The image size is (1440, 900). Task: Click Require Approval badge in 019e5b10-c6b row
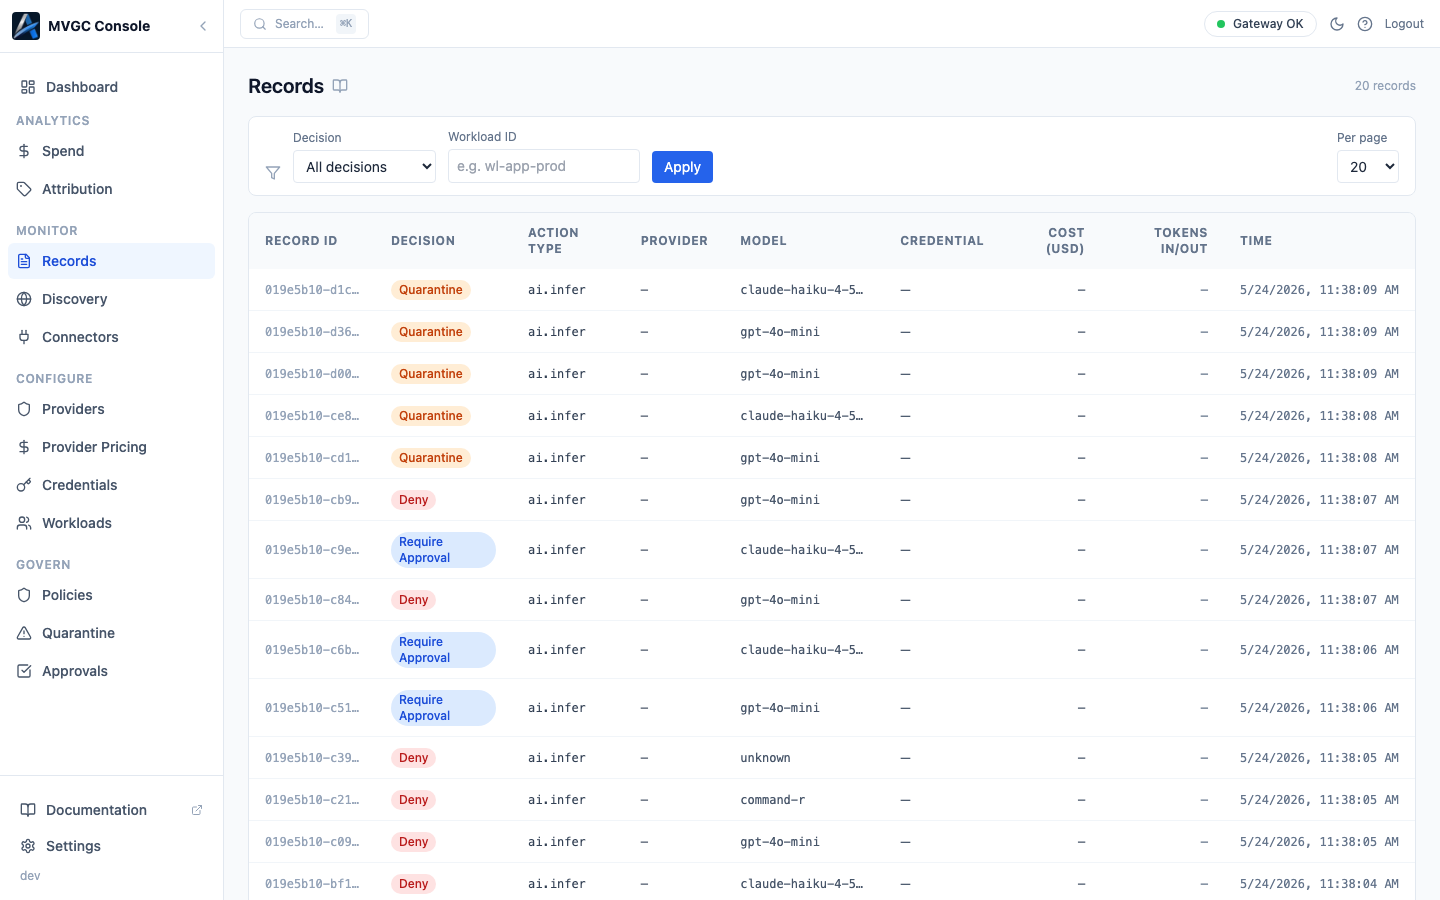(x=443, y=650)
